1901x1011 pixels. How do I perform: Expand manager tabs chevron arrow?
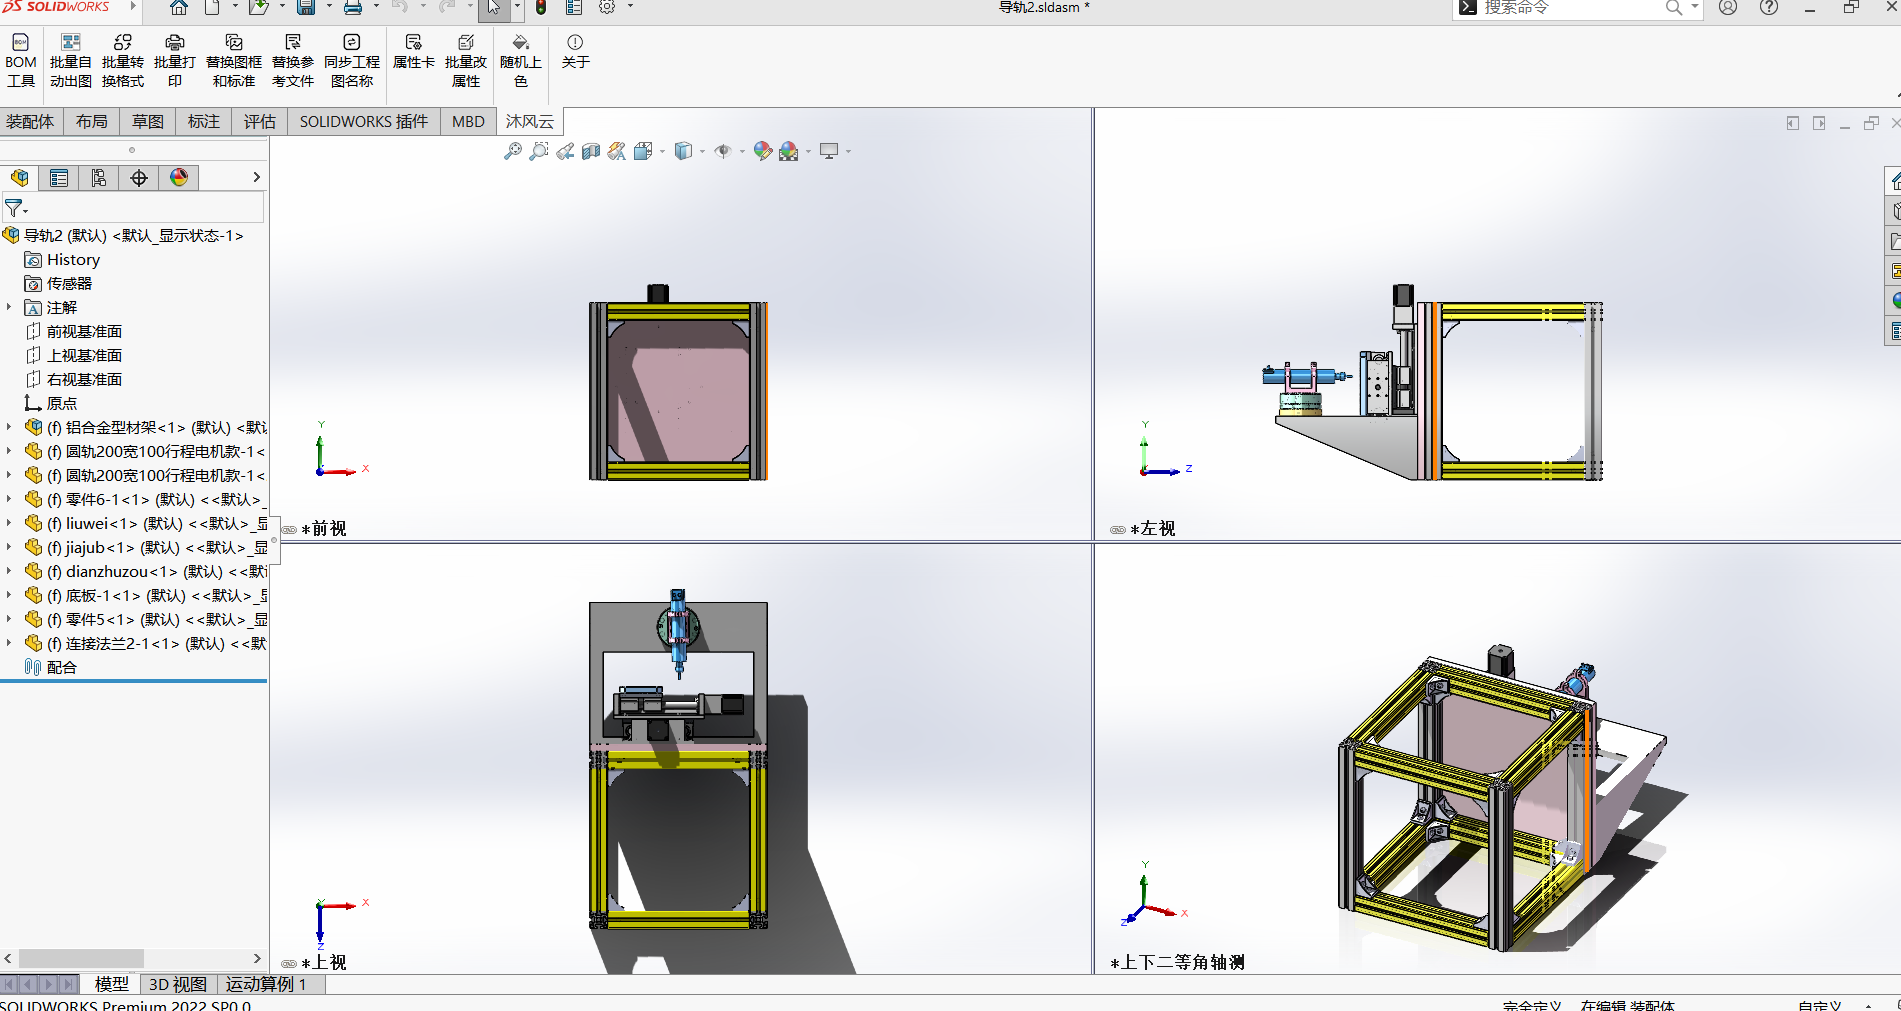tap(256, 177)
